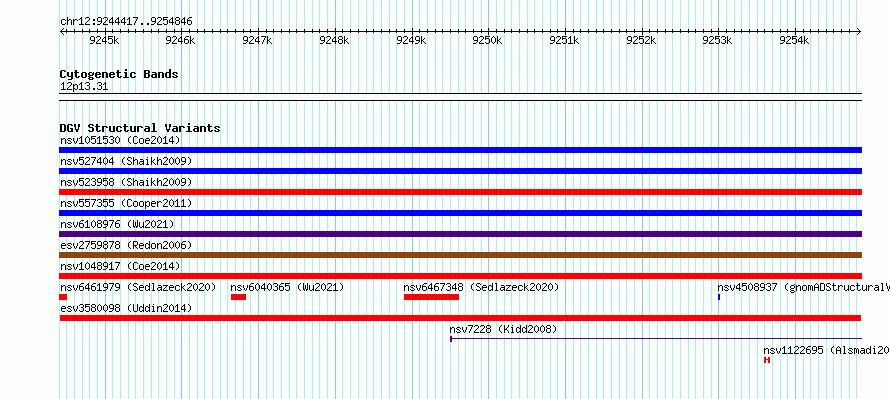
Task: Click the left arrow end of ruler
Action: [x=62, y=32]
